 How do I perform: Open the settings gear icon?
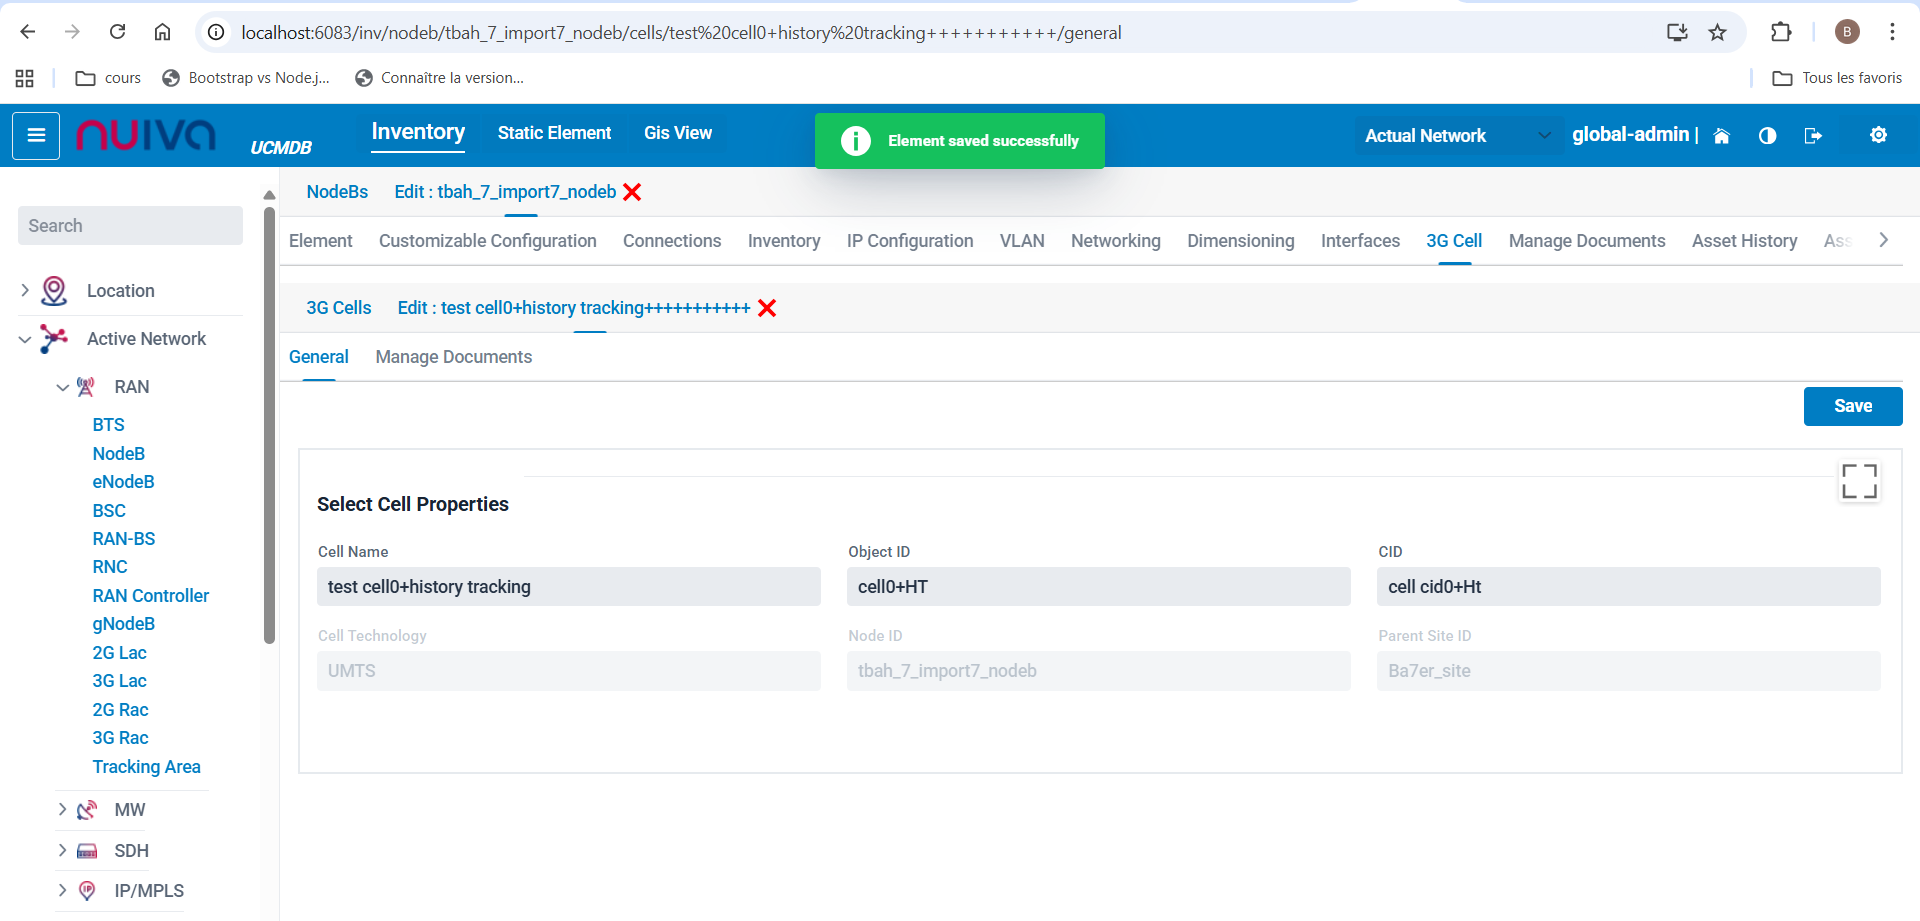(1878, 135)
